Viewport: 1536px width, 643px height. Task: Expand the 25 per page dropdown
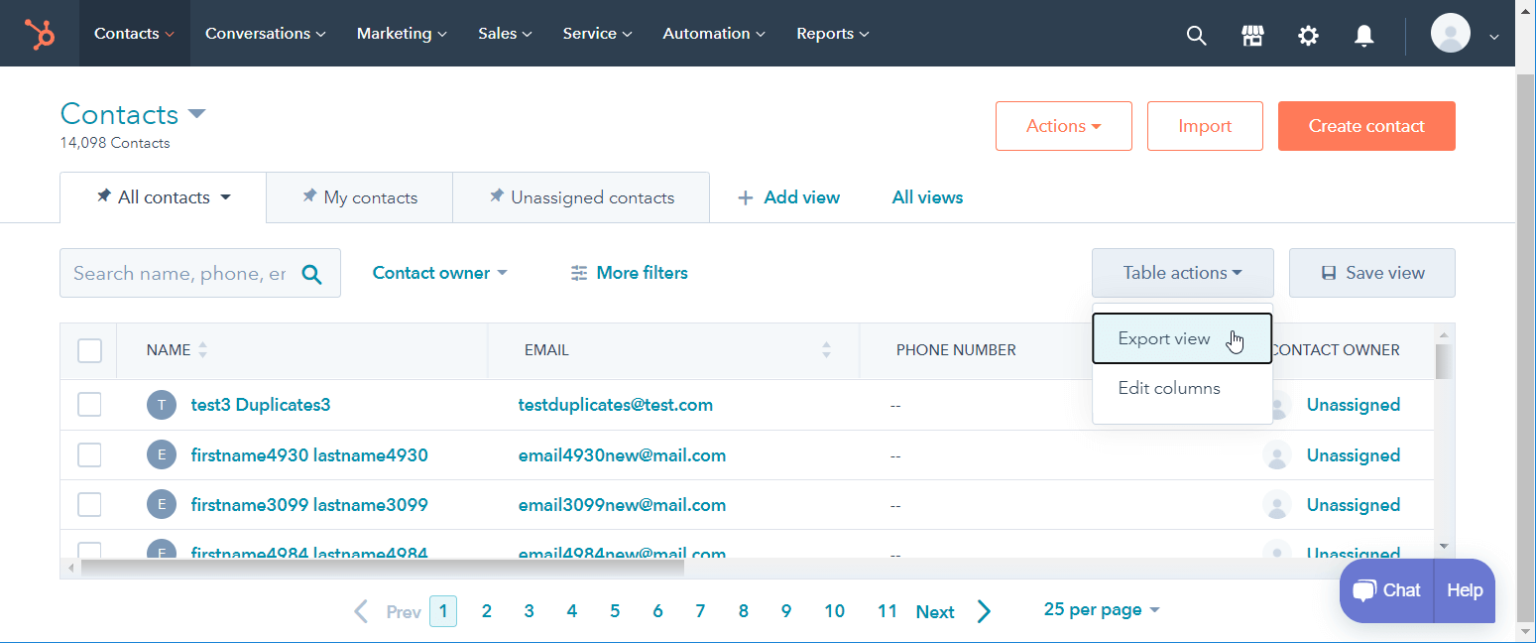click(x=1100, y=609)
